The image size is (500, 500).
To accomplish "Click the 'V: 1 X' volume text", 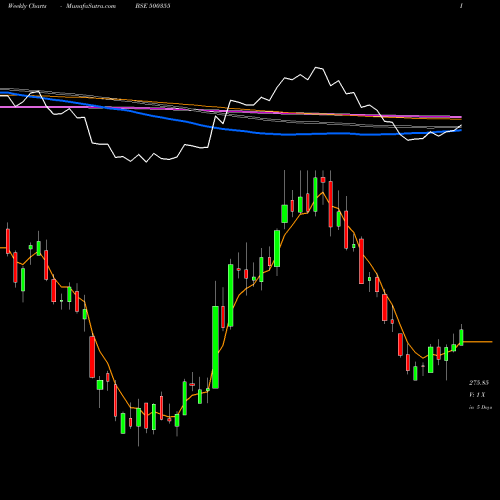I will pyautogui.click(x=477, y=395).
